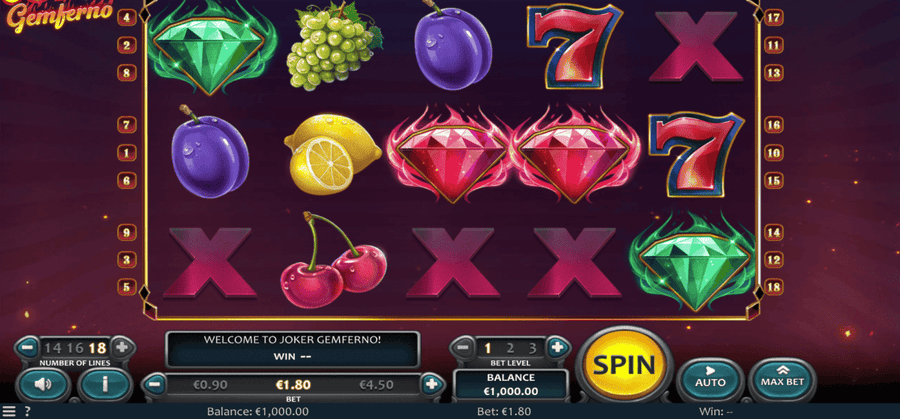Click payline marker 17 on right side
Viewport: 900px width, 419px height.
coord(774,17)
